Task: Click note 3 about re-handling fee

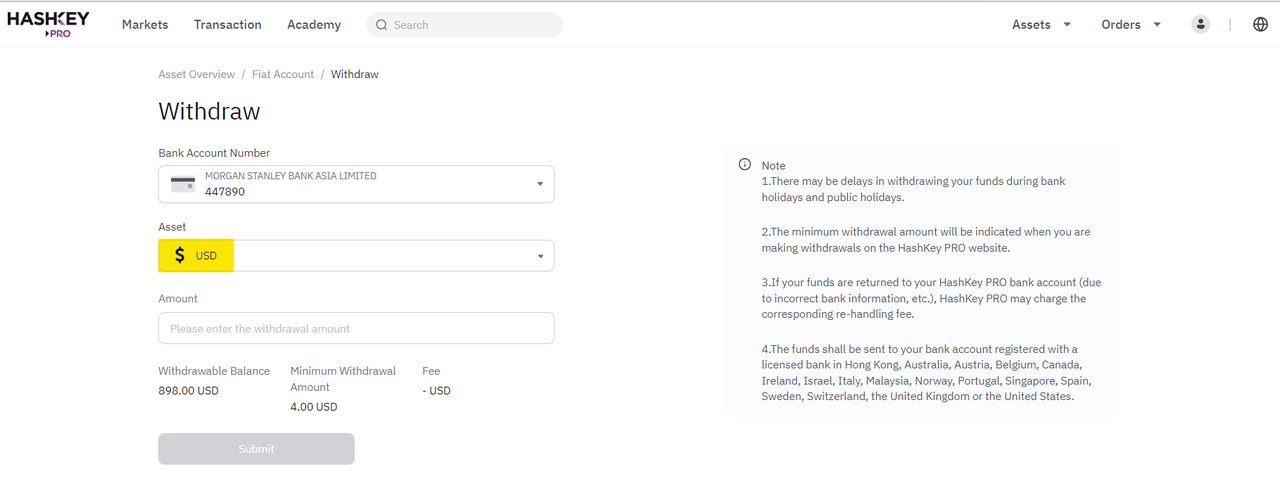Action: click(x=931, y=298)
